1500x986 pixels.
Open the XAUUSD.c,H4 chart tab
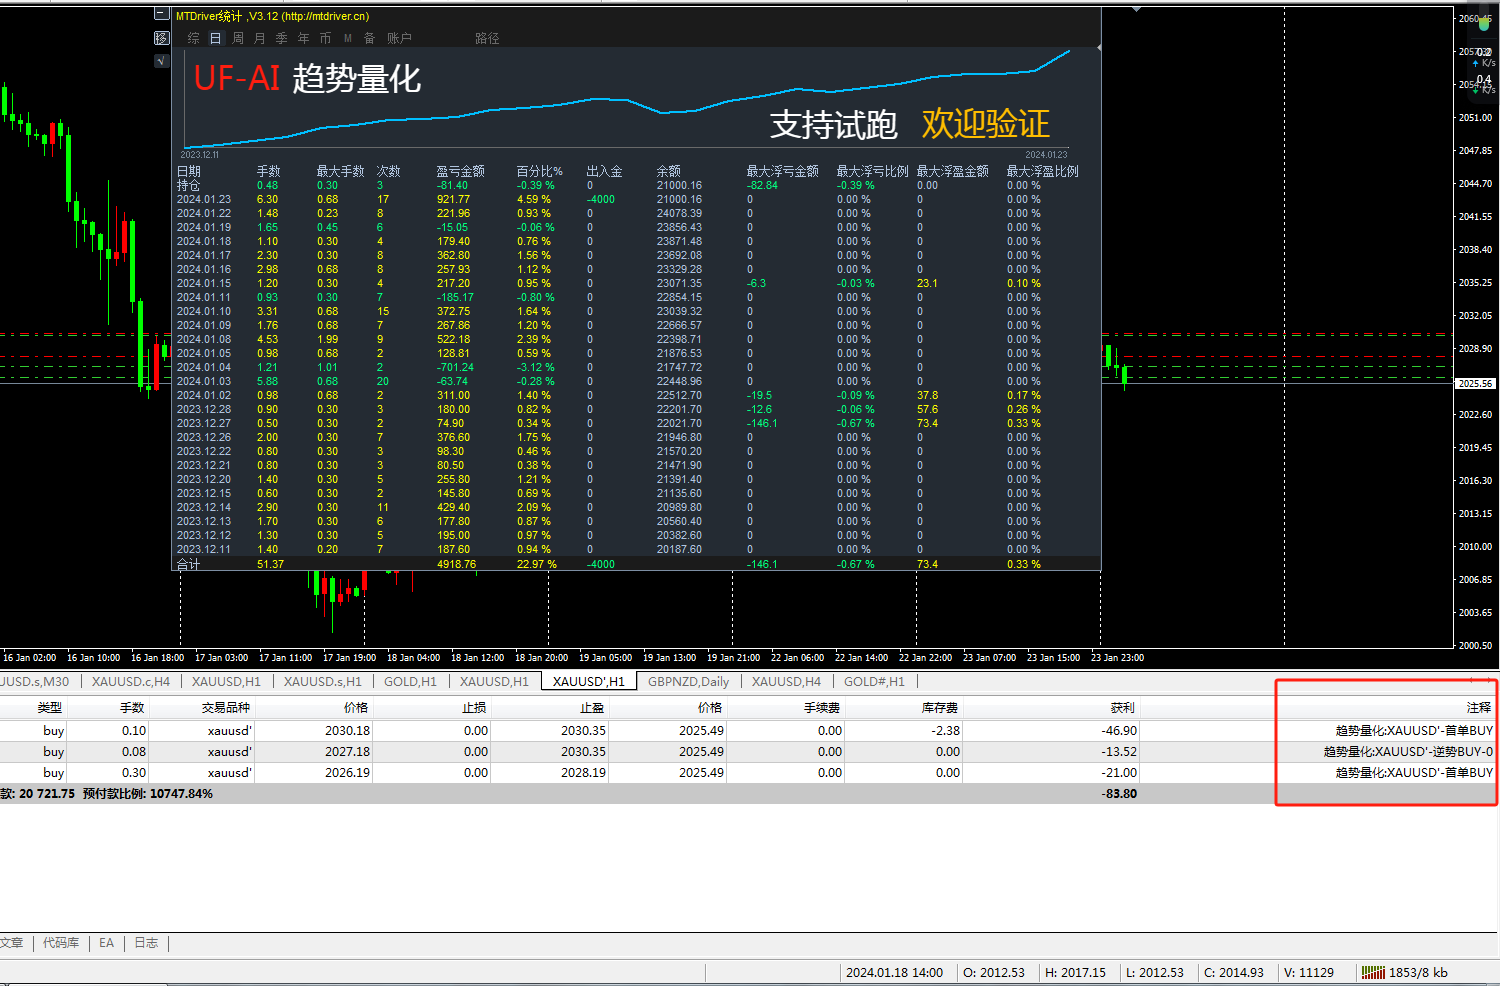tap(131, 681)
